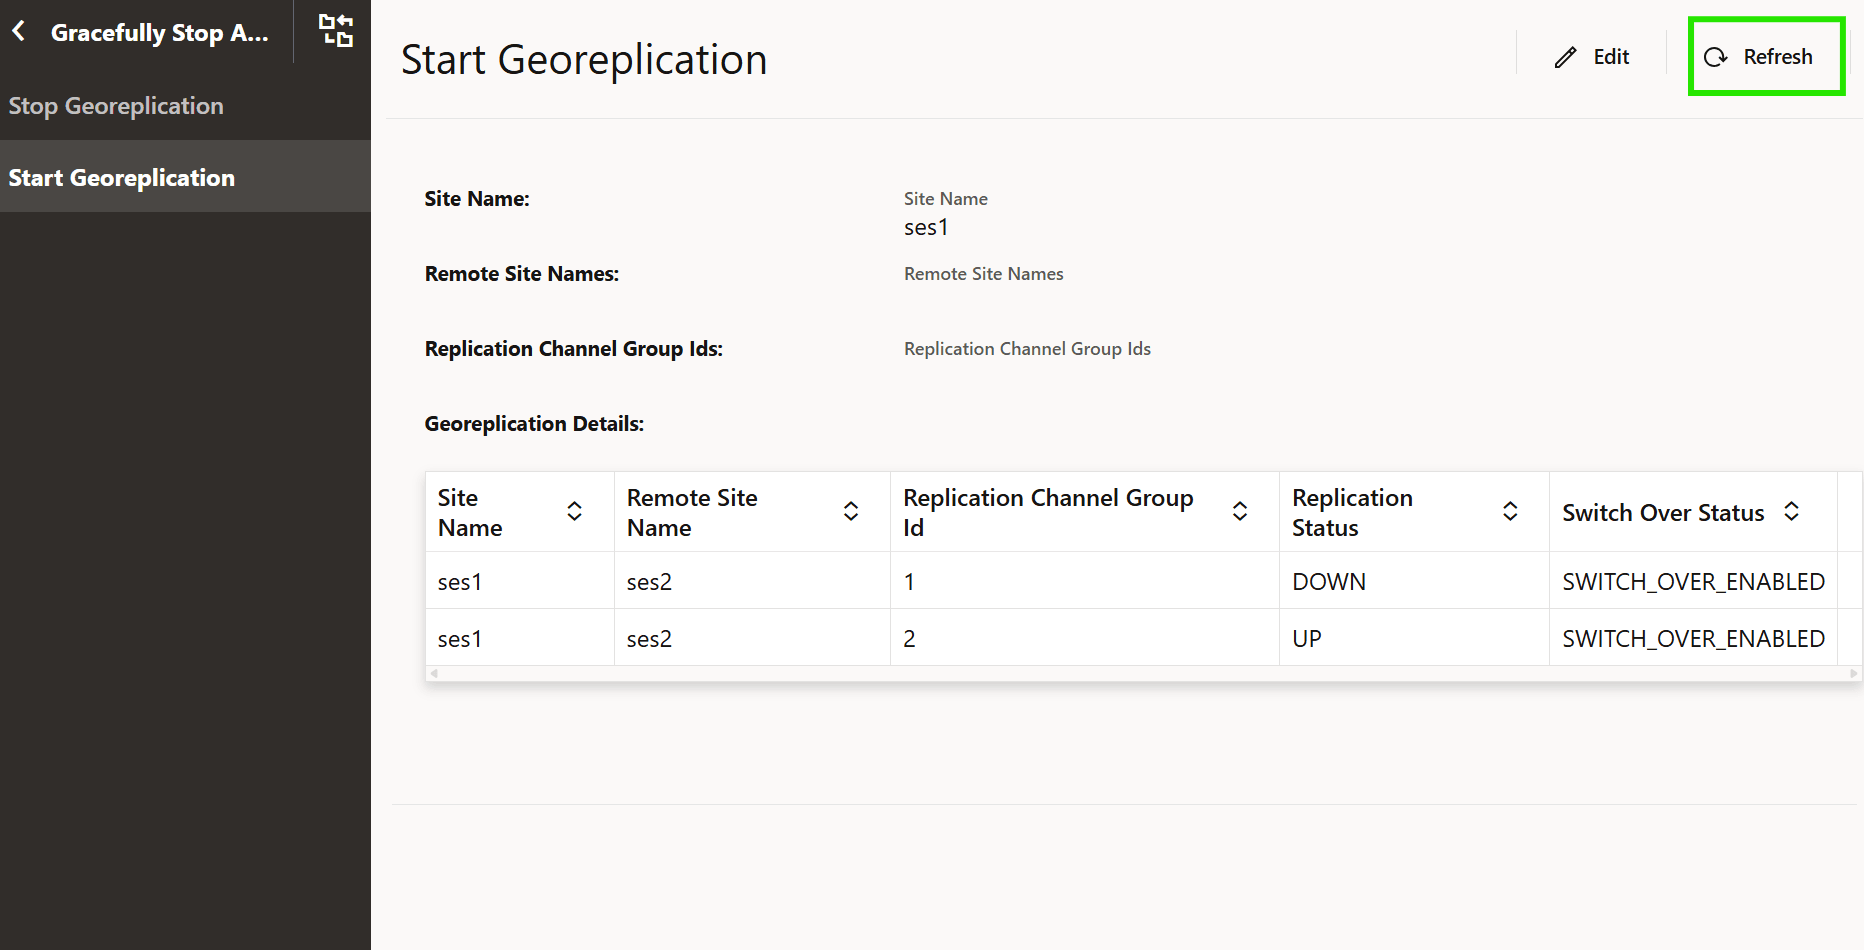The image size is (1864, 950).
Task: Sort by Site Name column arrows
Action: click(575, 512)
